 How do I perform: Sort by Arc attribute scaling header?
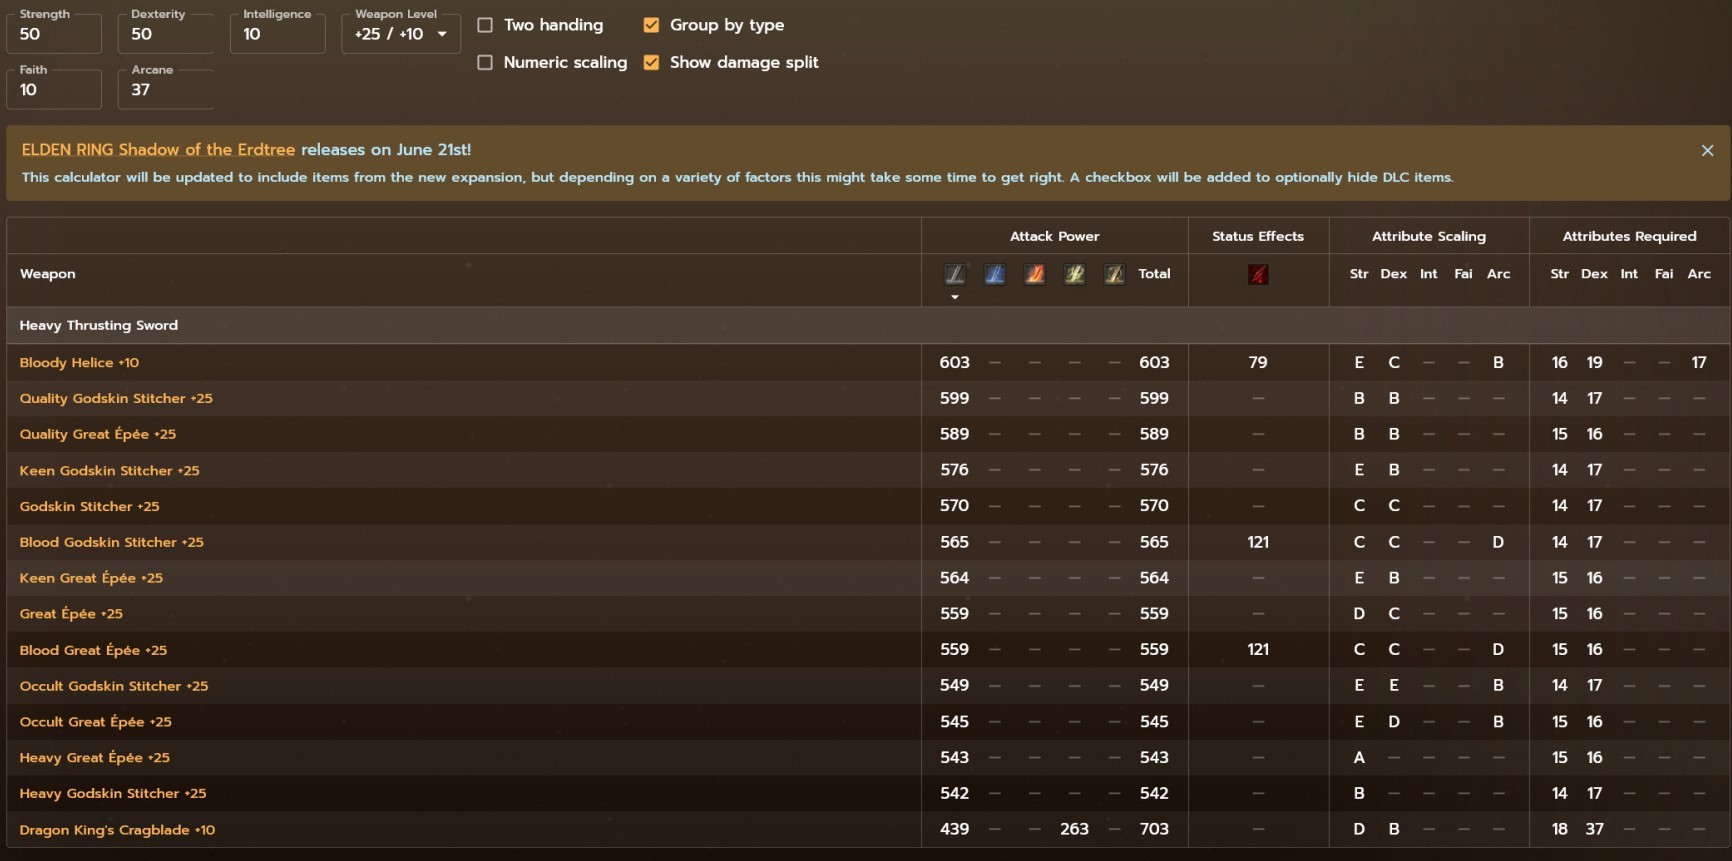click(1498, 274)
